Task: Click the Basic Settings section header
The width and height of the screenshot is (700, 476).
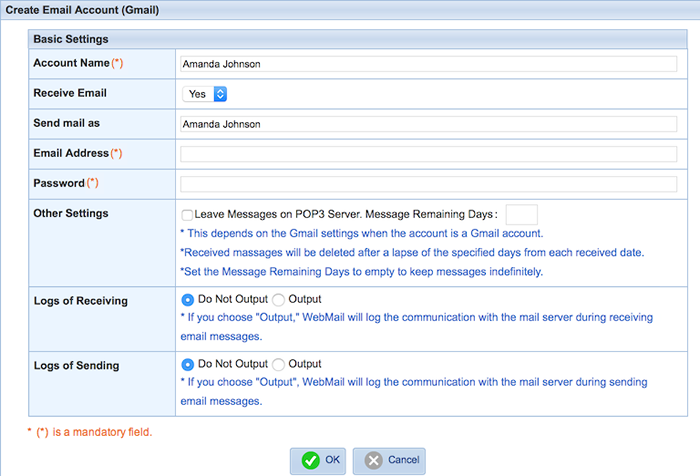Action: pos(71,39)
